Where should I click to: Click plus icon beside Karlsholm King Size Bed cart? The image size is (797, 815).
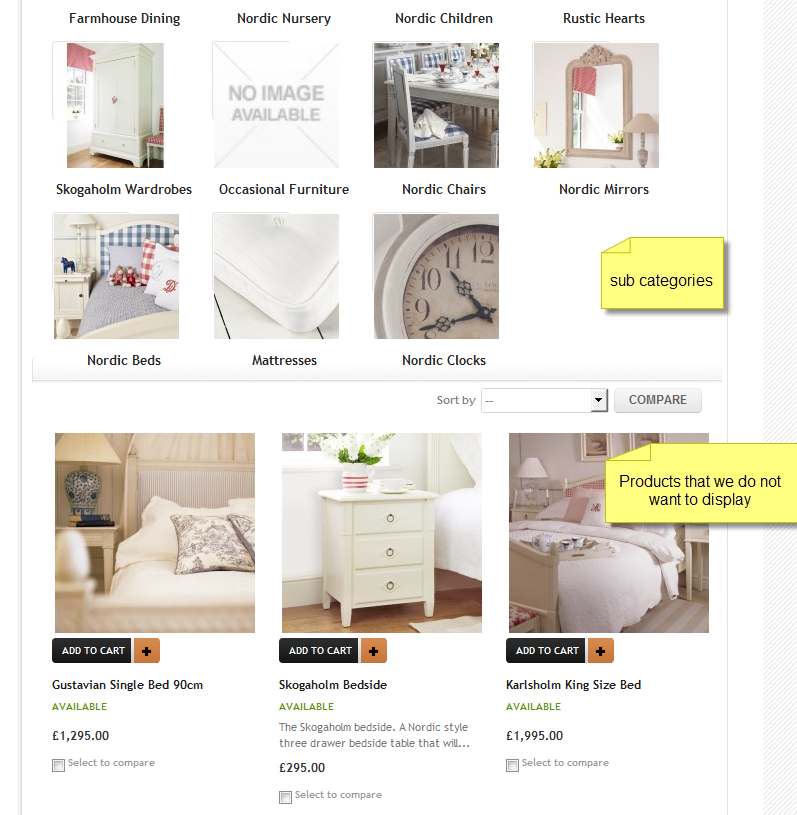(x=600, y=650)
